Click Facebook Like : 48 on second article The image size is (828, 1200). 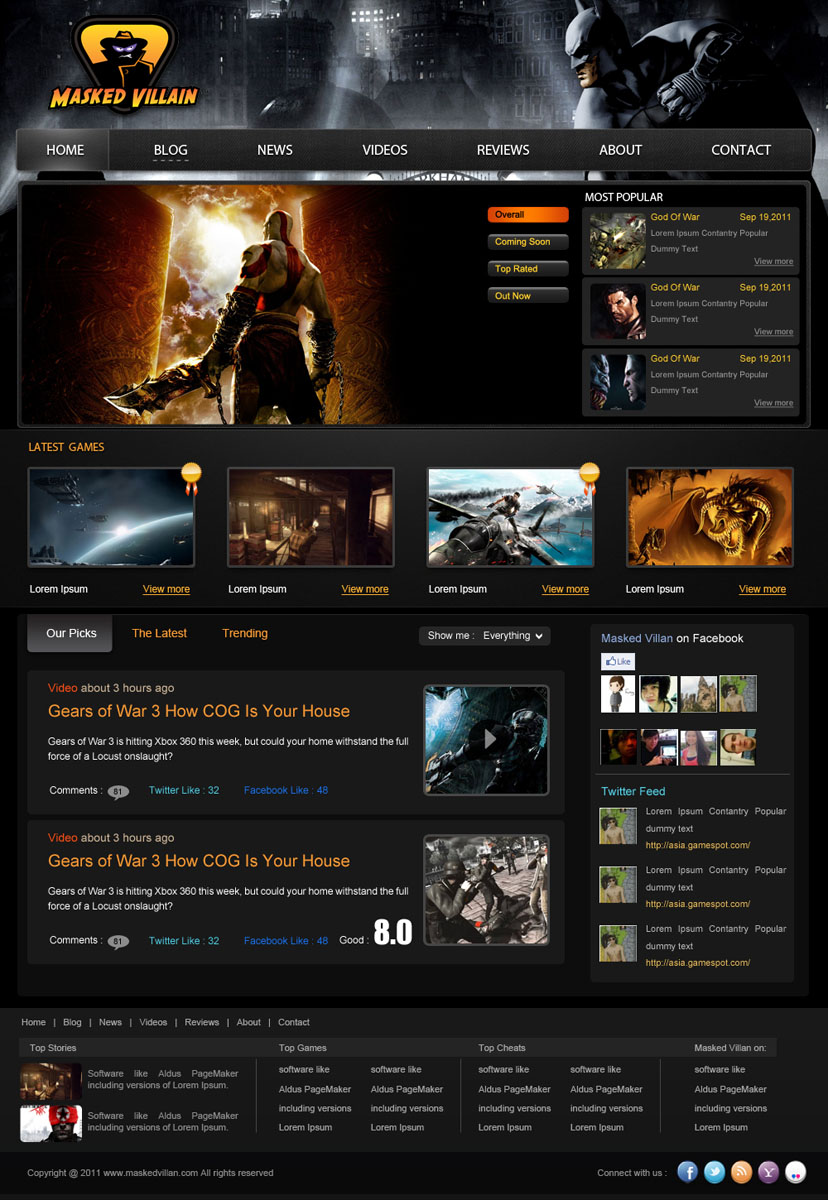(x=286, y=941)
